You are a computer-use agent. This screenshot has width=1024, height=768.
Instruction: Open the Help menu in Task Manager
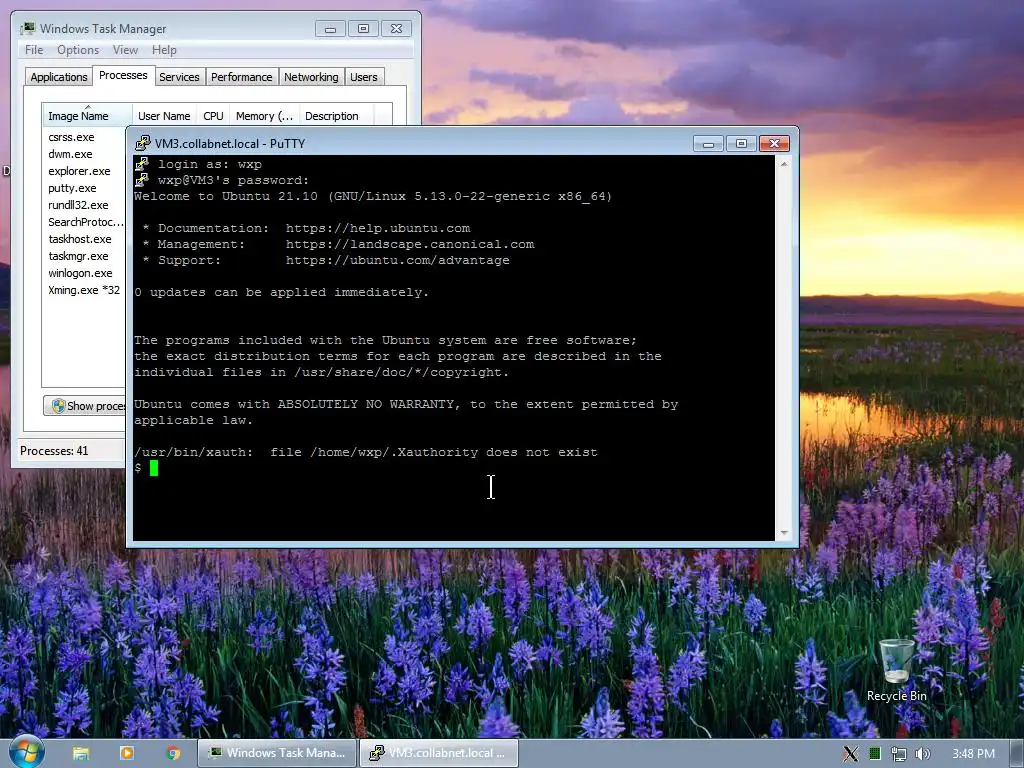click(x=164, y=50)
